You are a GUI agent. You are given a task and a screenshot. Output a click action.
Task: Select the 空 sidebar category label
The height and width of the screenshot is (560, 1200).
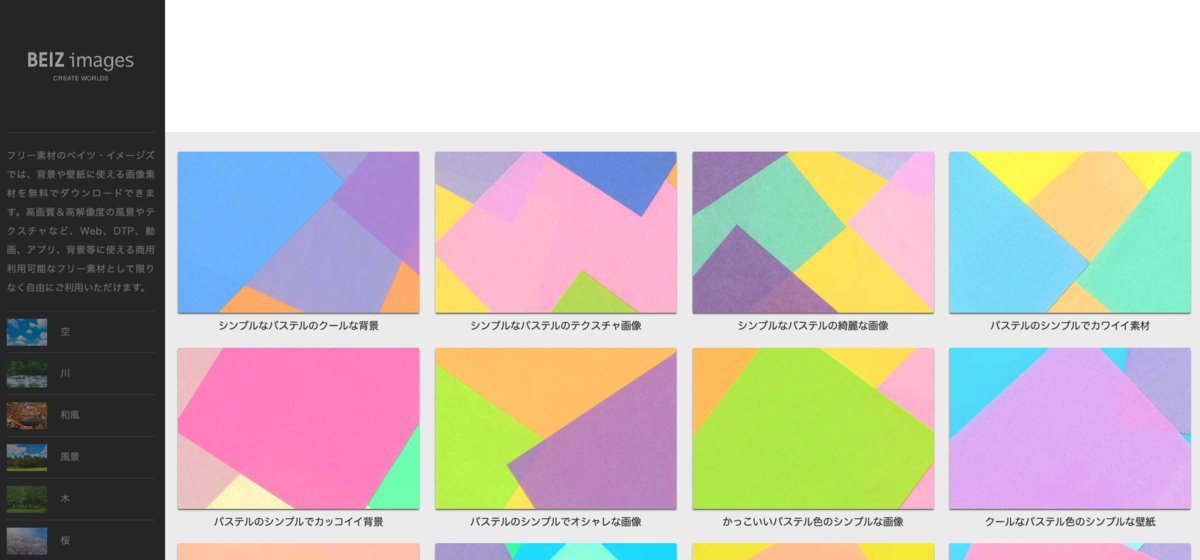click(65, 332)
